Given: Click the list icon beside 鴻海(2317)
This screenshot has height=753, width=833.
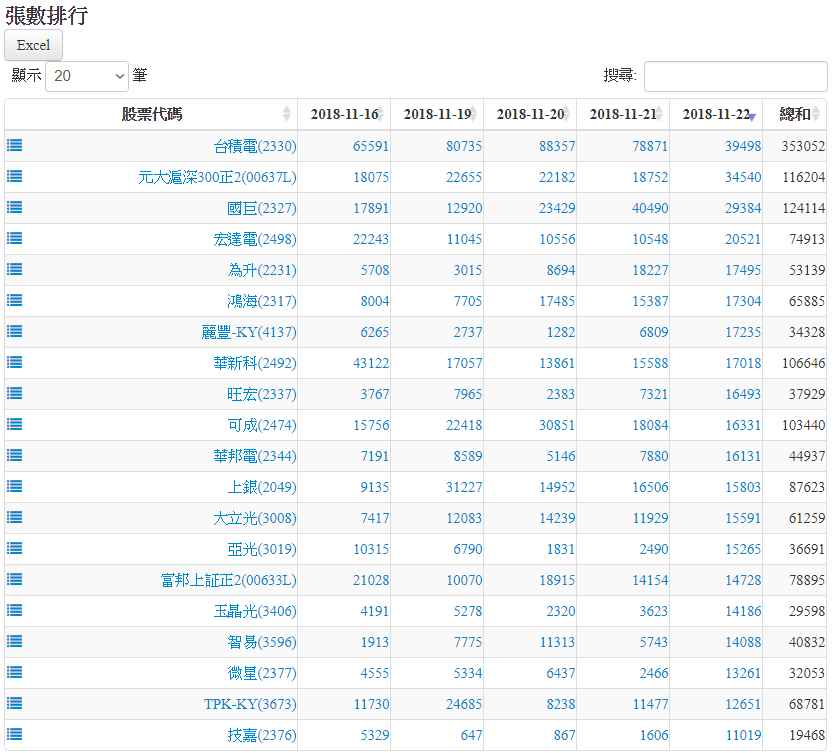Looking at the screenshot, I should click(15, 300).
